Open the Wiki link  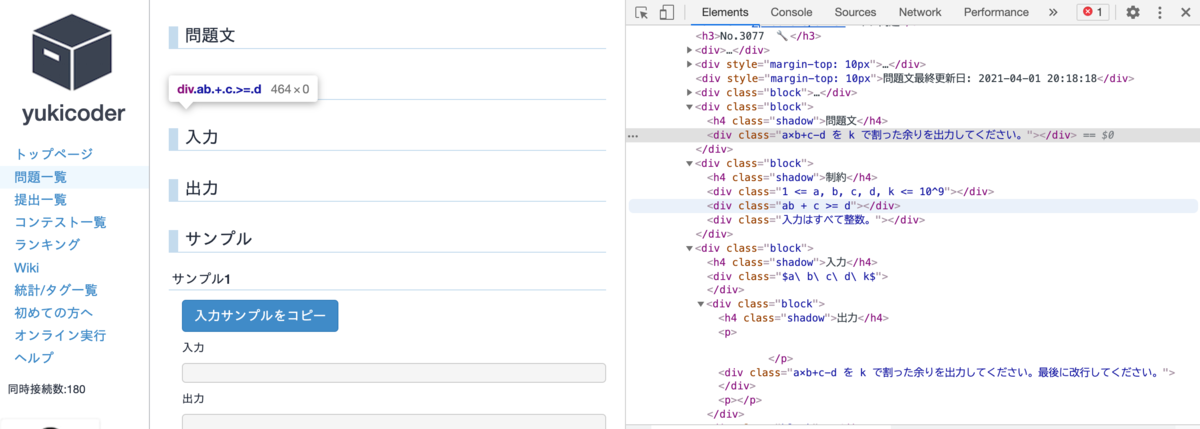(26, 267)
